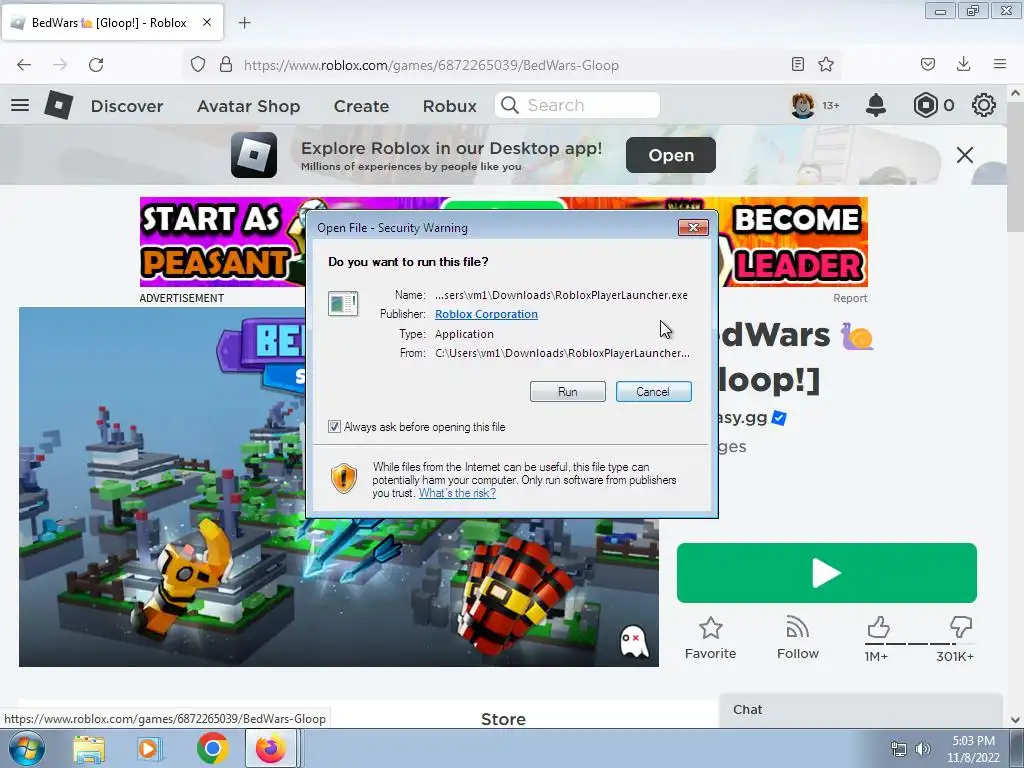The height and width of the screenshot is (768, 1024).
Task: Open the Roblox Corporation publisher link
Action: [x=487, y=314]
